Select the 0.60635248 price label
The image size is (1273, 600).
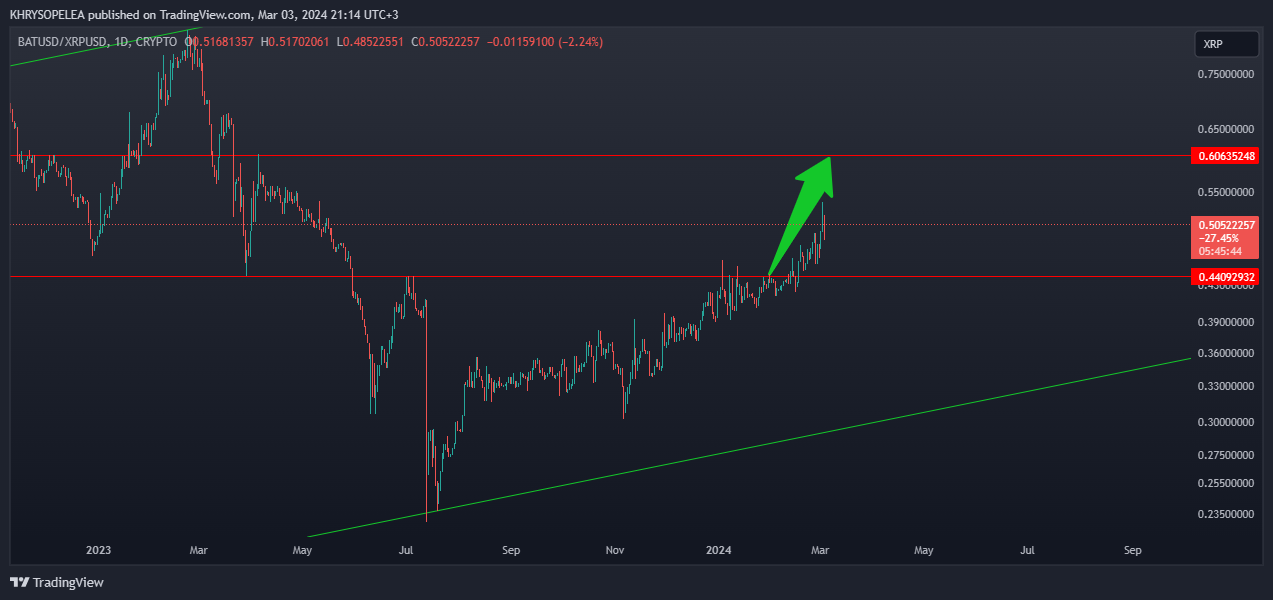1227,156
